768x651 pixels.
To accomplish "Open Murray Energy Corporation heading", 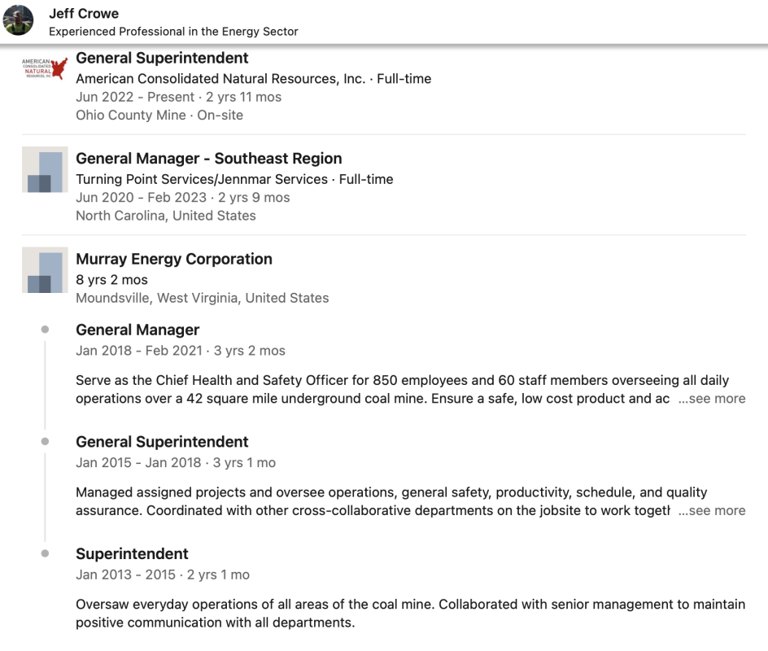I will 174,259.
